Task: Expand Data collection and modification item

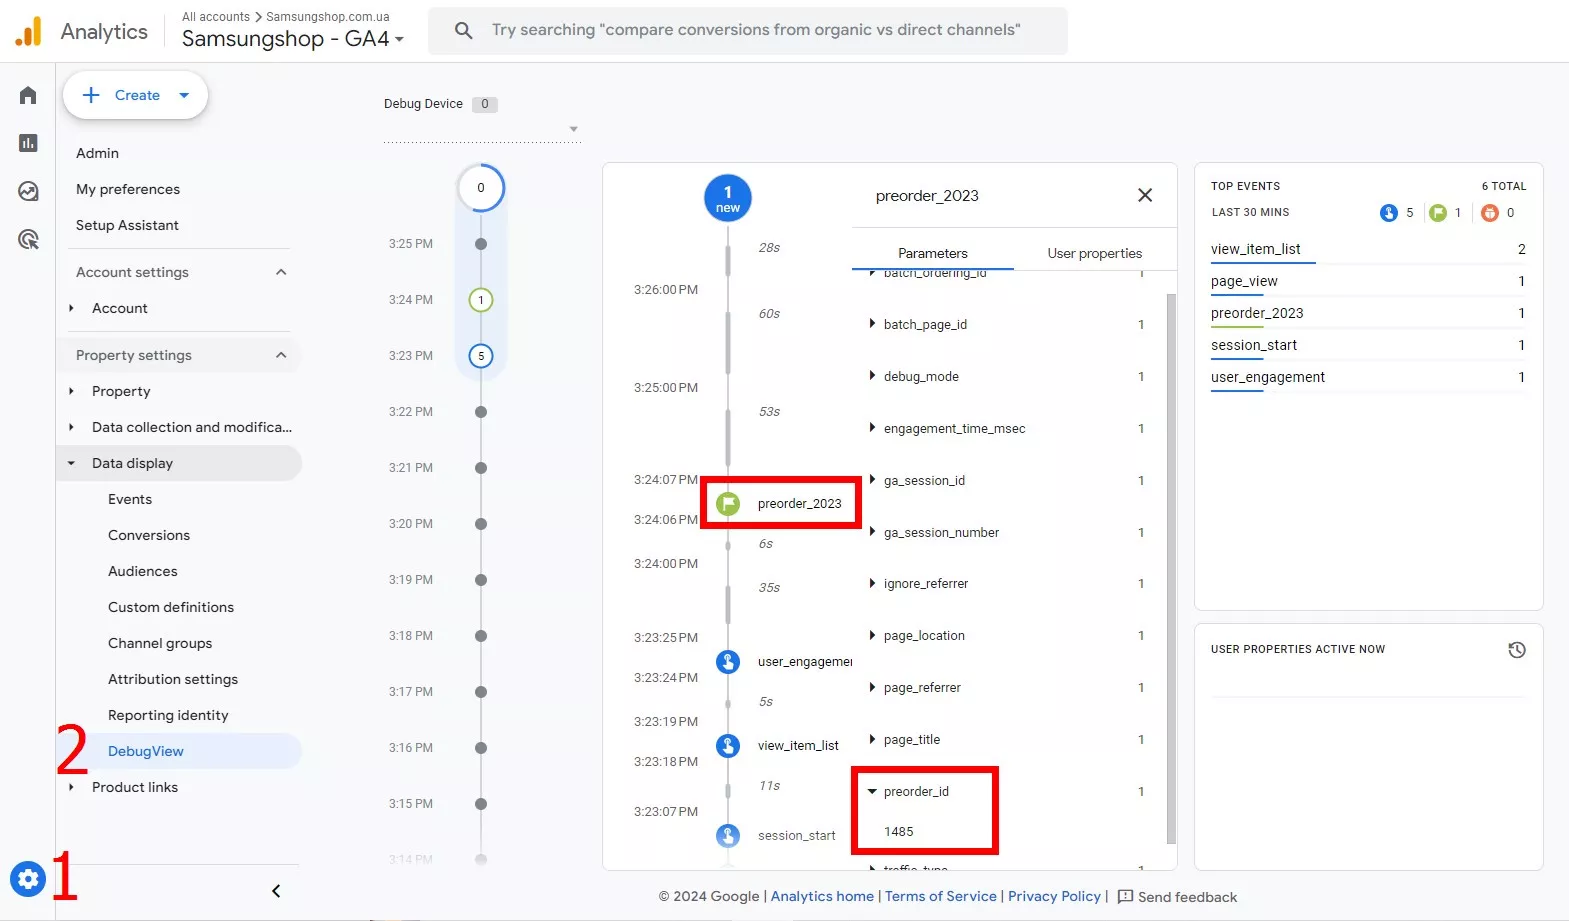Action: tap(71, 427)
